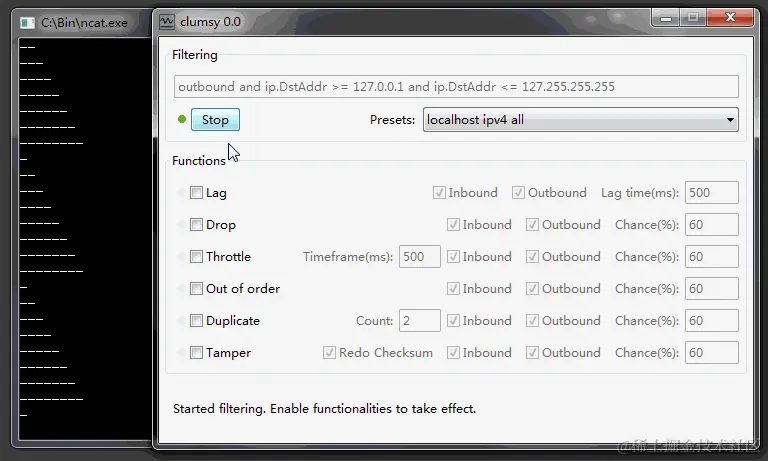The width and height of the screenshot is (768, 461).
Task: Click the Presets label
Action: [x=392, y=120]
